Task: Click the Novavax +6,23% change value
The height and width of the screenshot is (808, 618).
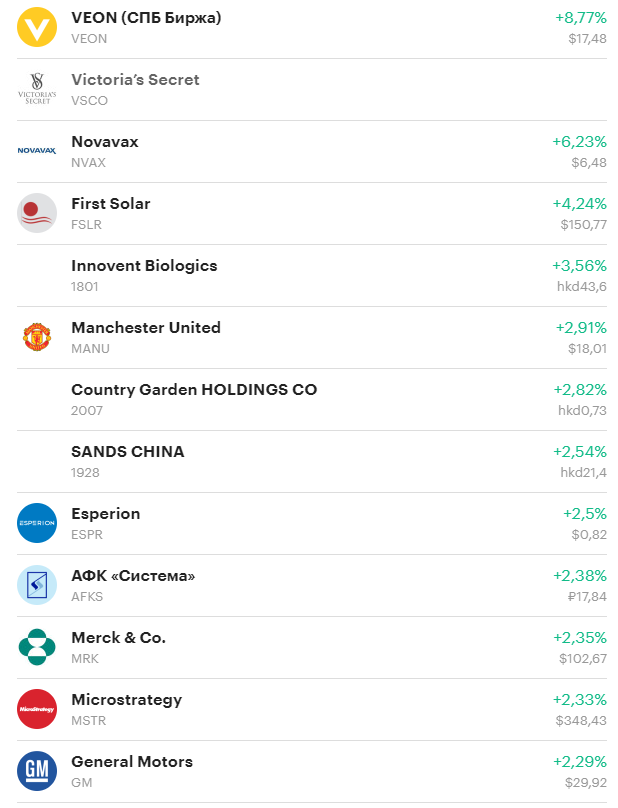Action: 579,142
